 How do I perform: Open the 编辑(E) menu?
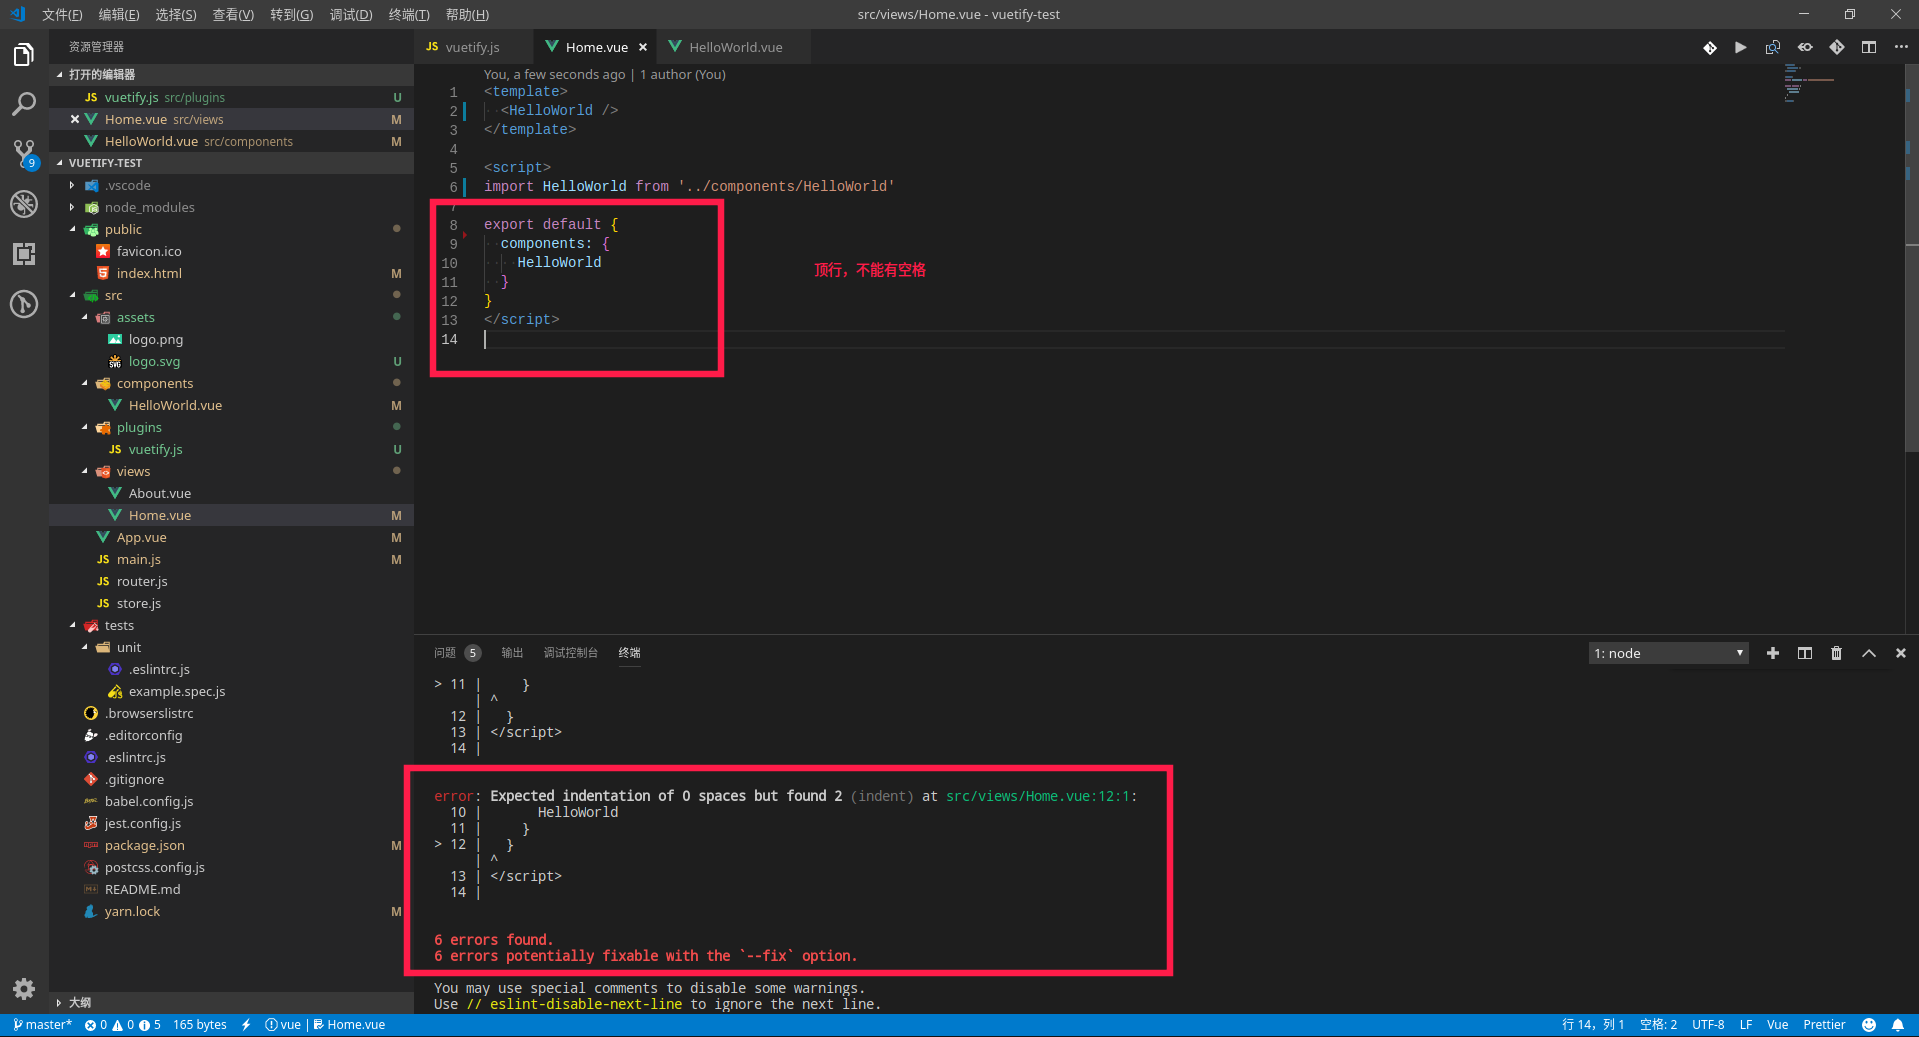[x=119, y=14]
